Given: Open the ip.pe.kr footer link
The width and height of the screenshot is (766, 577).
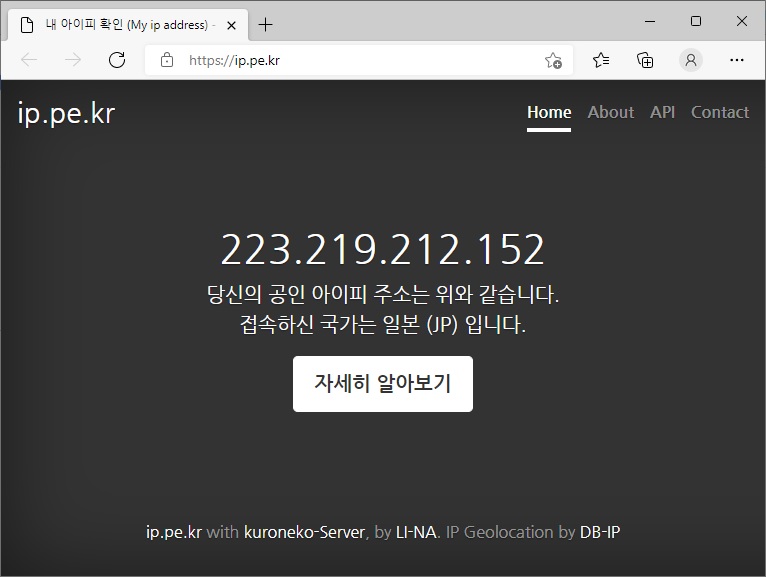Looking at the screenshot, I should (174, 532).
